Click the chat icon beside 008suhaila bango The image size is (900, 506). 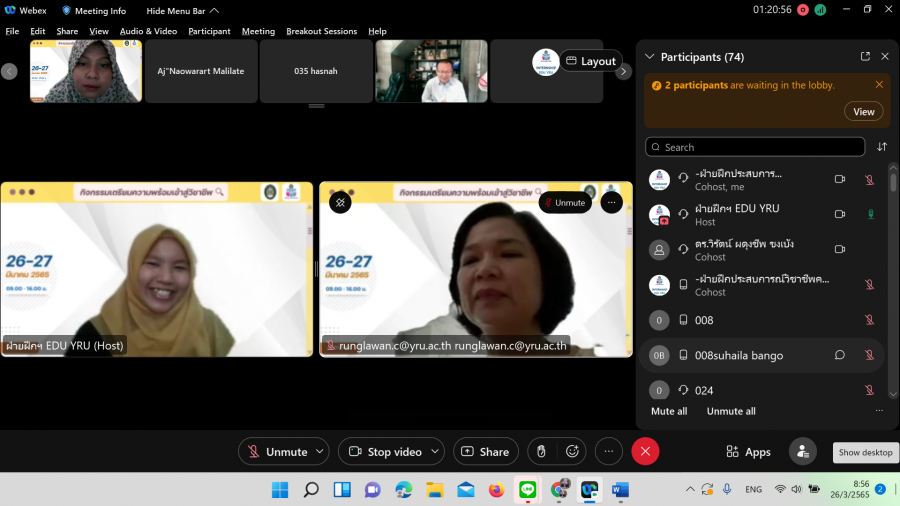840,355
